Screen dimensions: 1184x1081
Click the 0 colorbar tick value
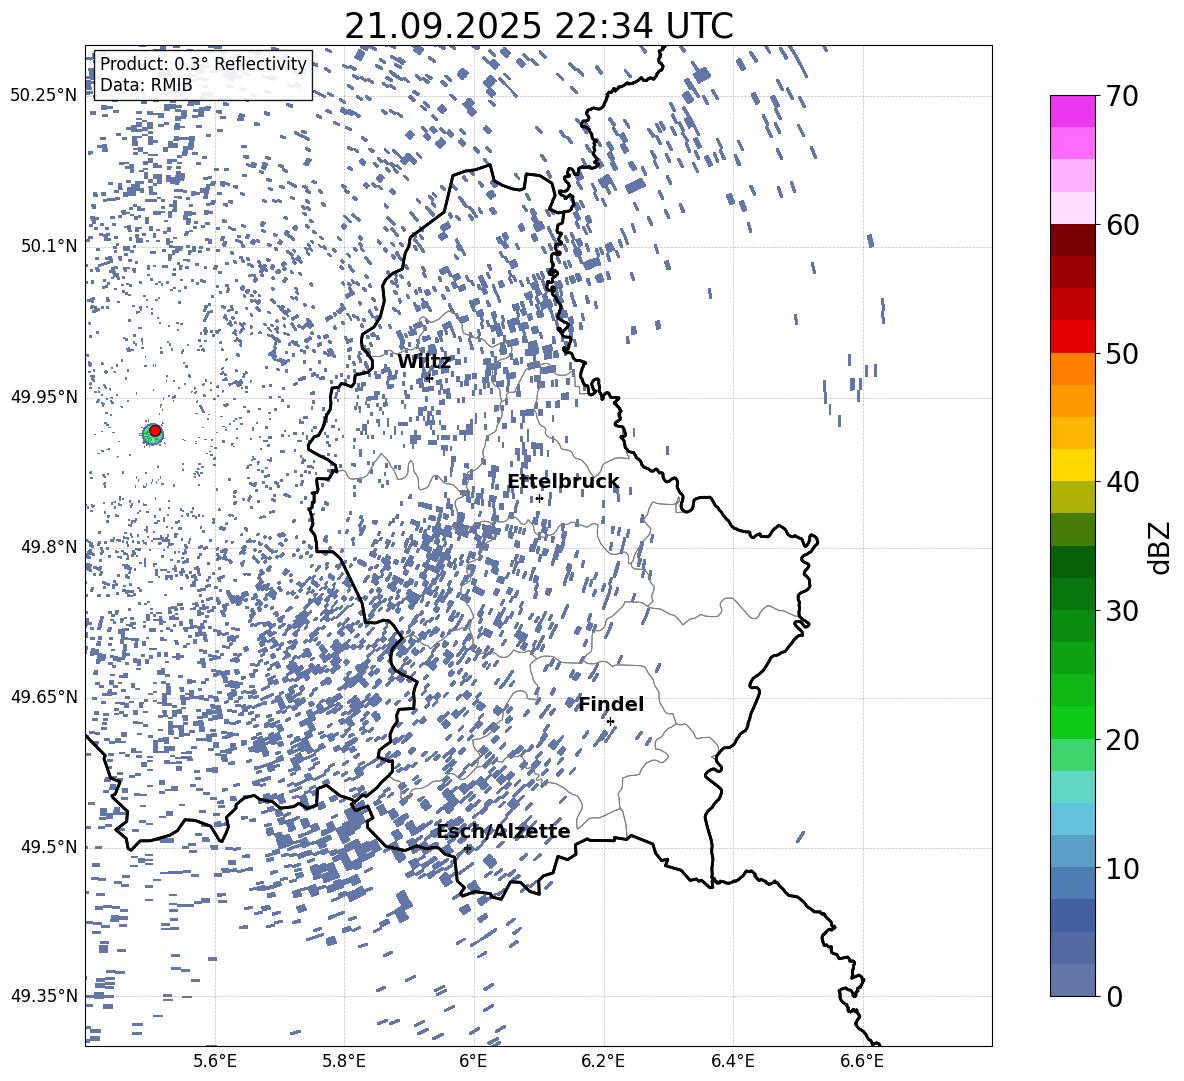(1115, 996)
